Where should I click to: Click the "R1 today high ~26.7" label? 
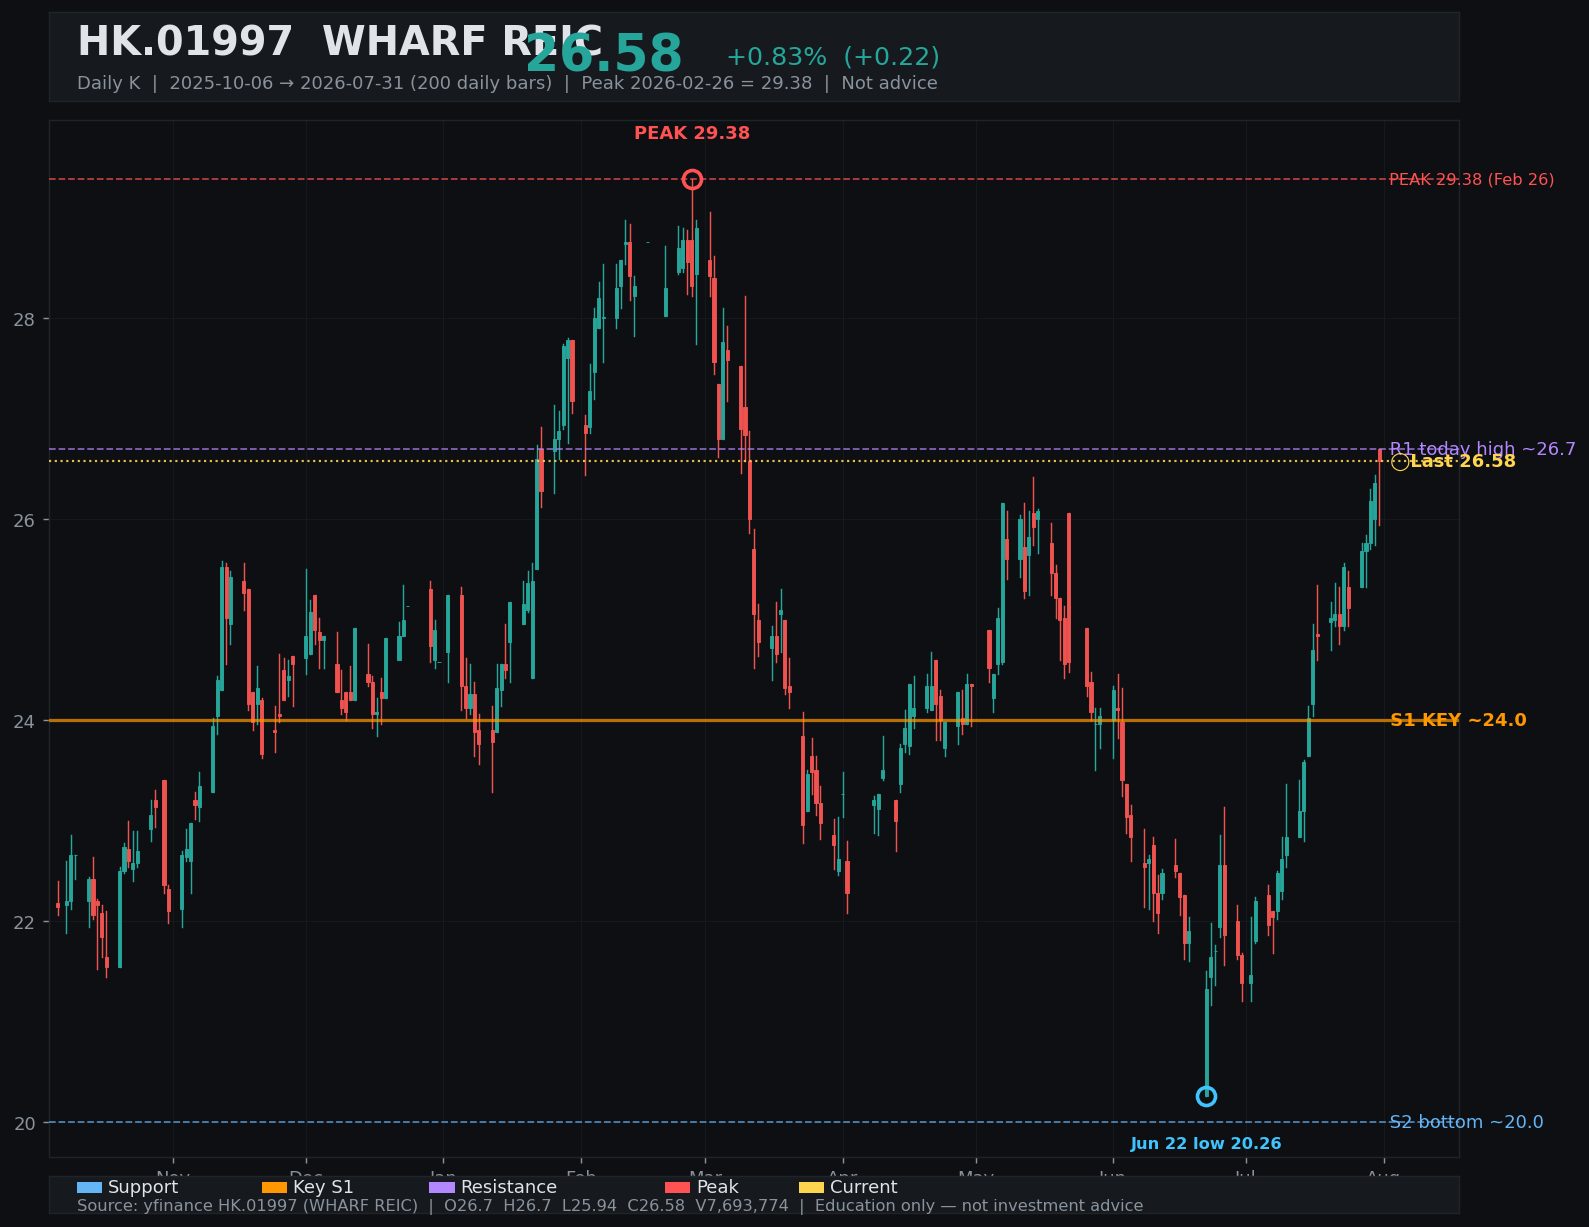1483,449
